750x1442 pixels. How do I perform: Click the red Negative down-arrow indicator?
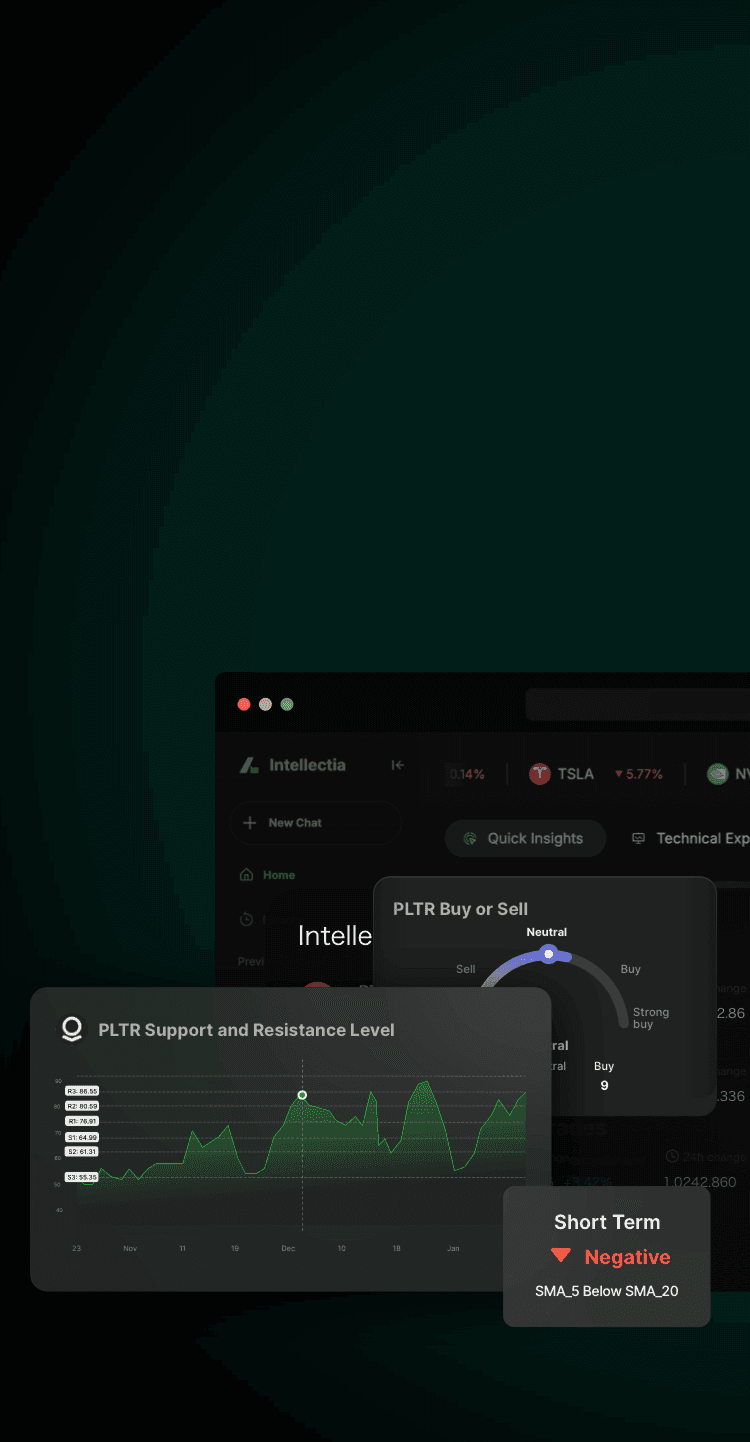point(561,1256)
